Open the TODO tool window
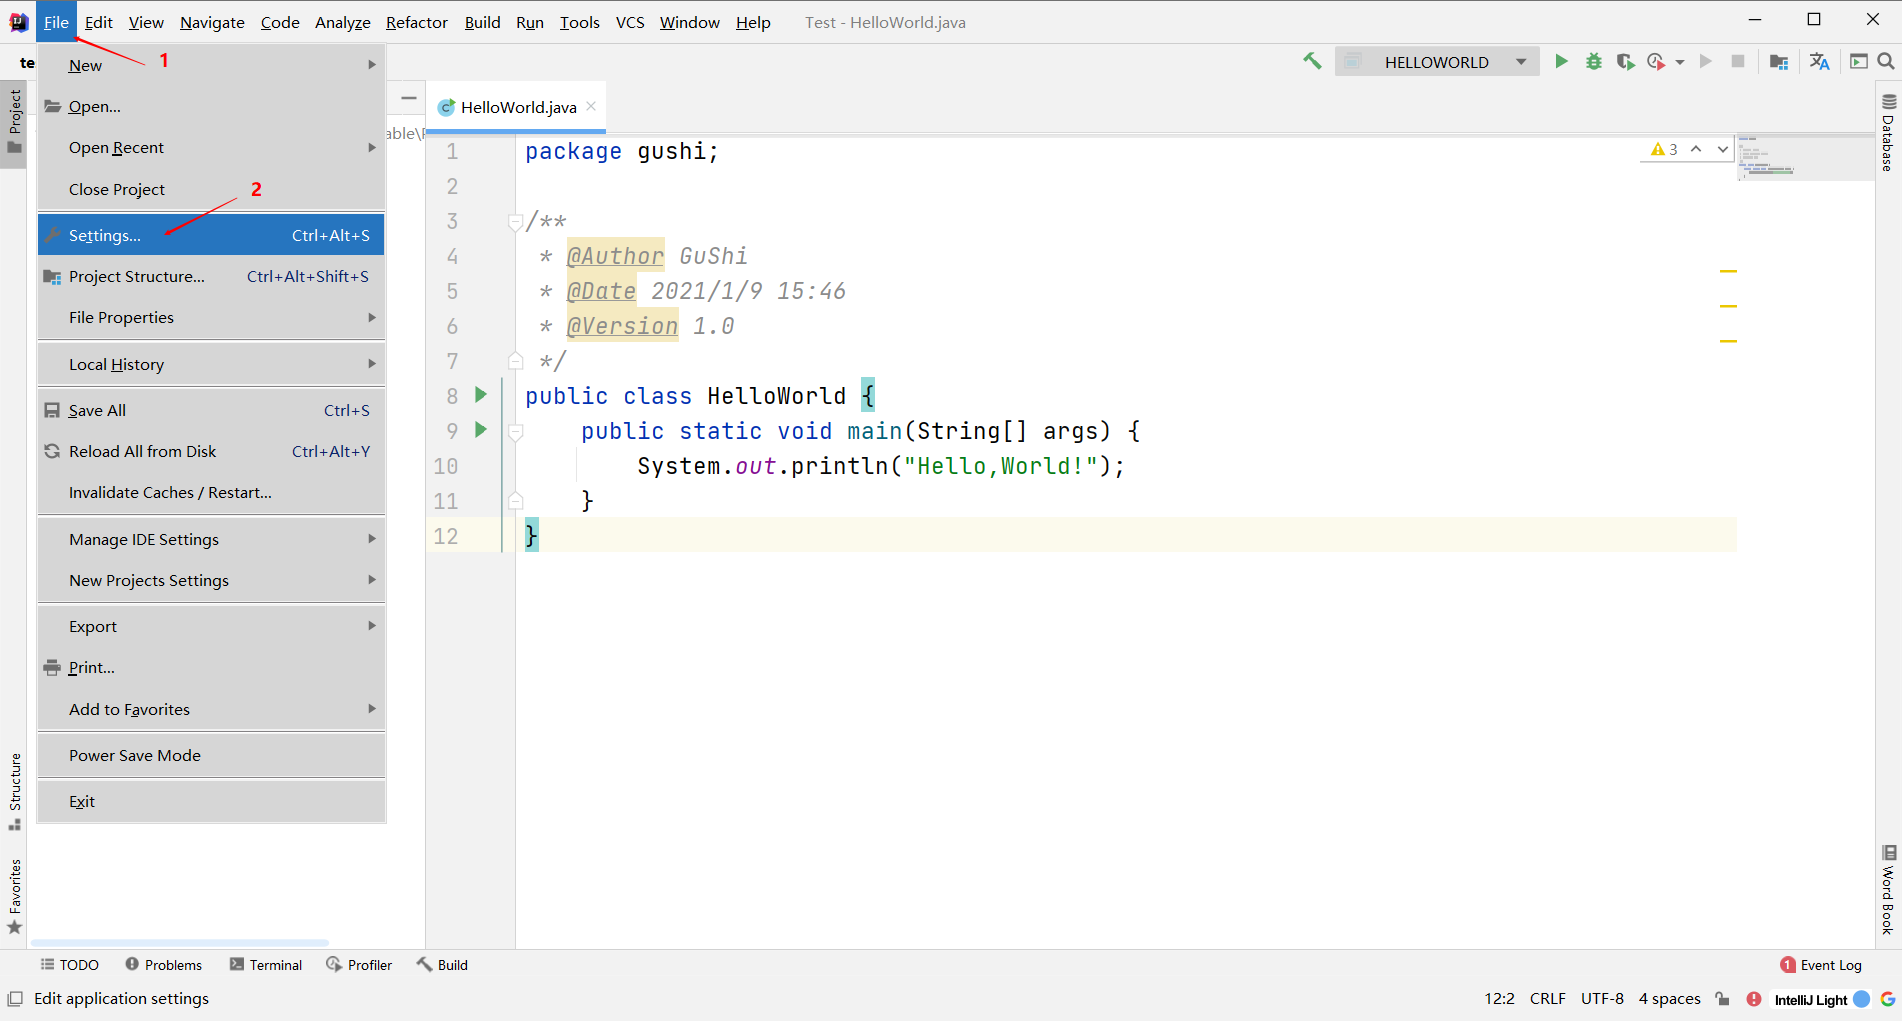The height and width of the screenshot is (1021, 1902). 70,965
